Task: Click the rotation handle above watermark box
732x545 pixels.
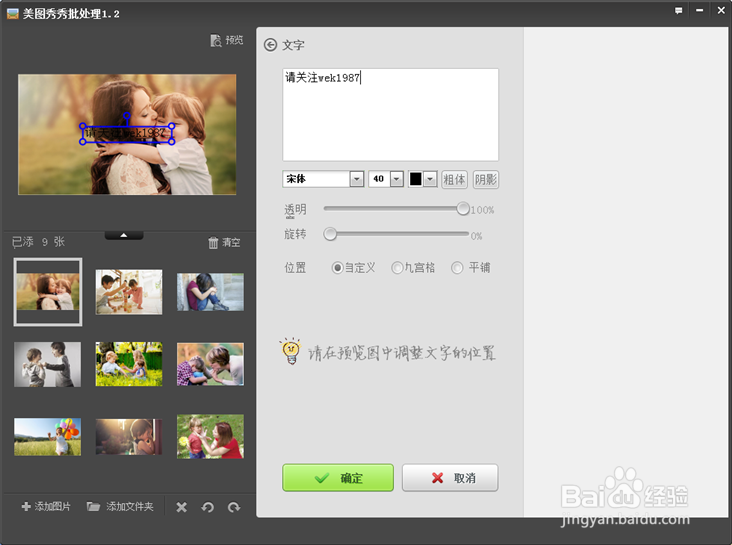Action: tap(127, 115)
